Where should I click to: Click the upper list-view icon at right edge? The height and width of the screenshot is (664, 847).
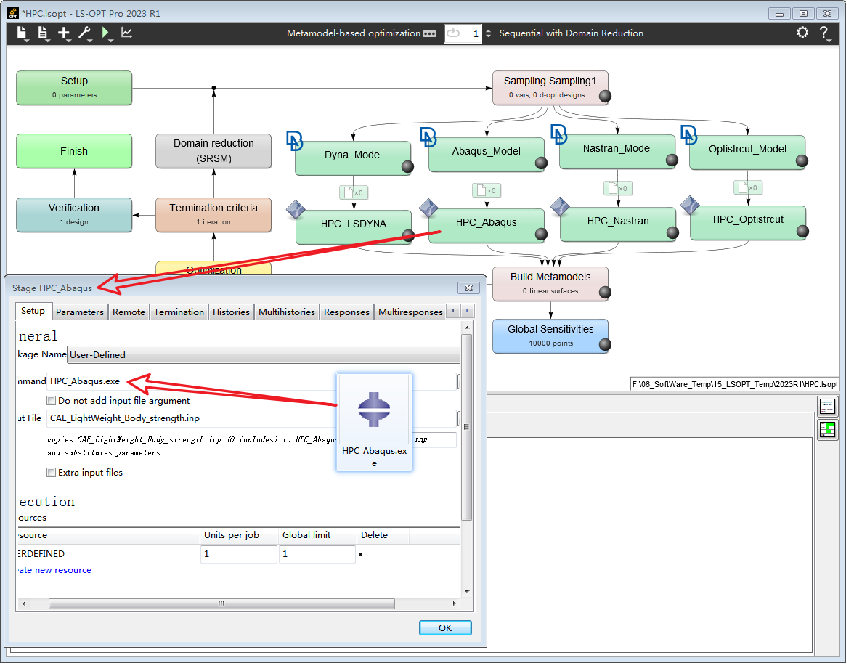click(x=827, y=406)
